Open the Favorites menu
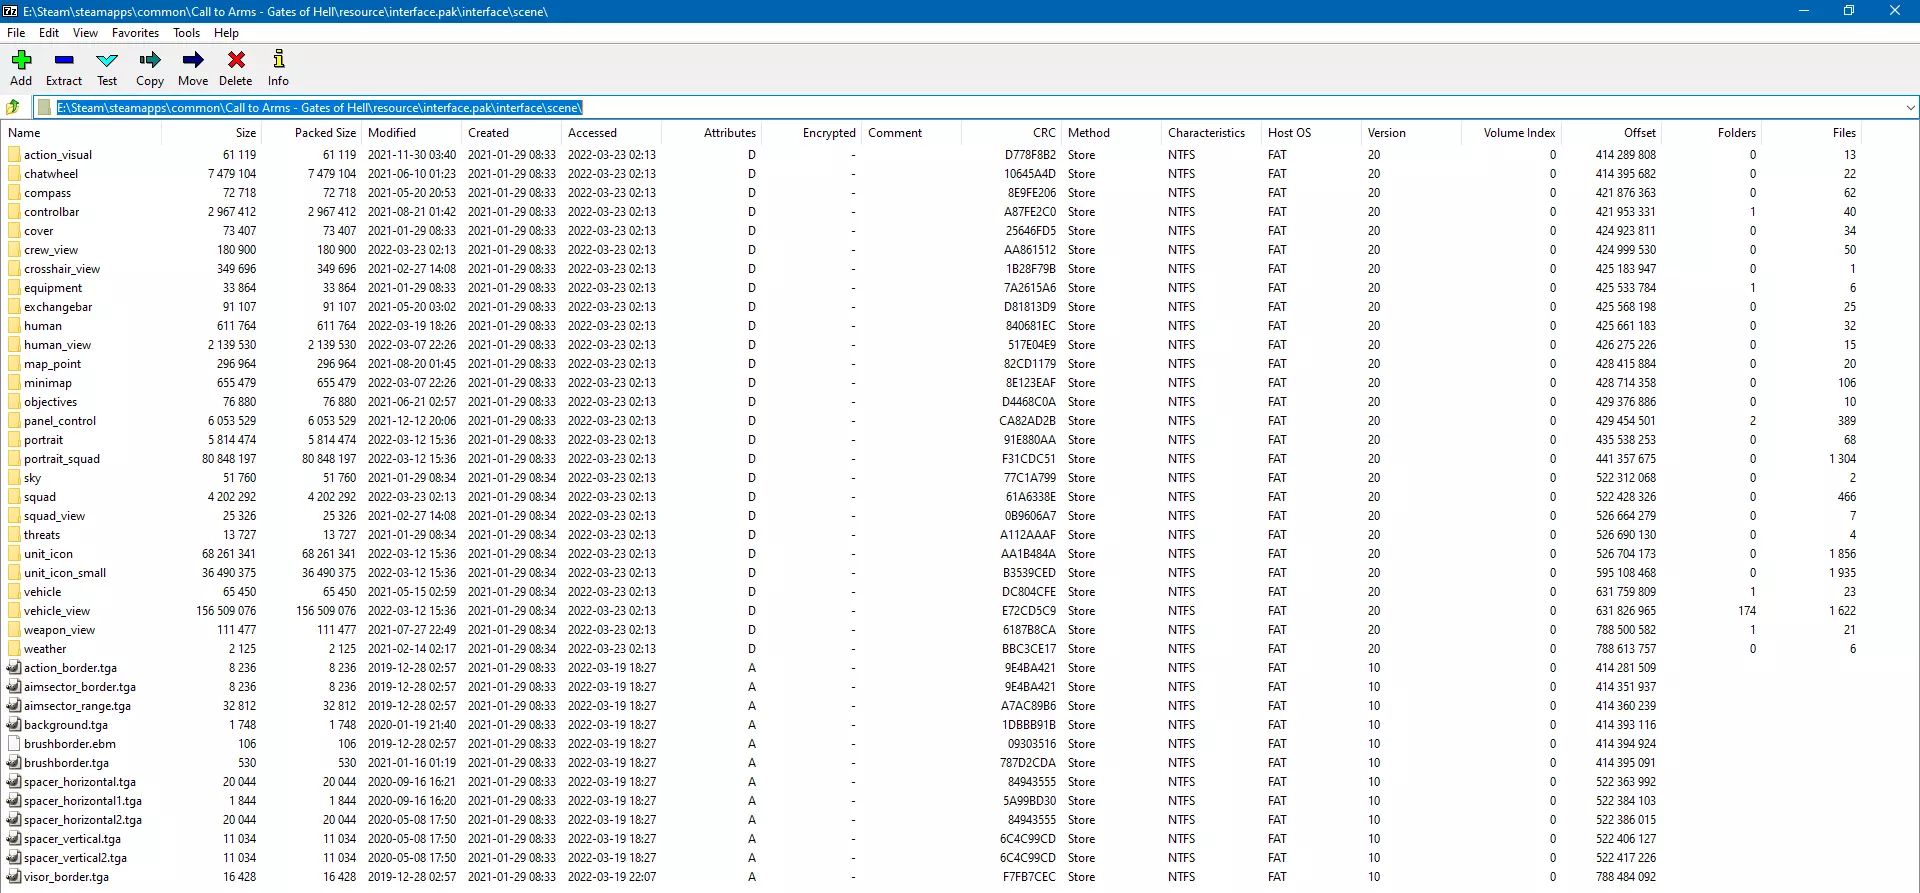 point(135,33)
